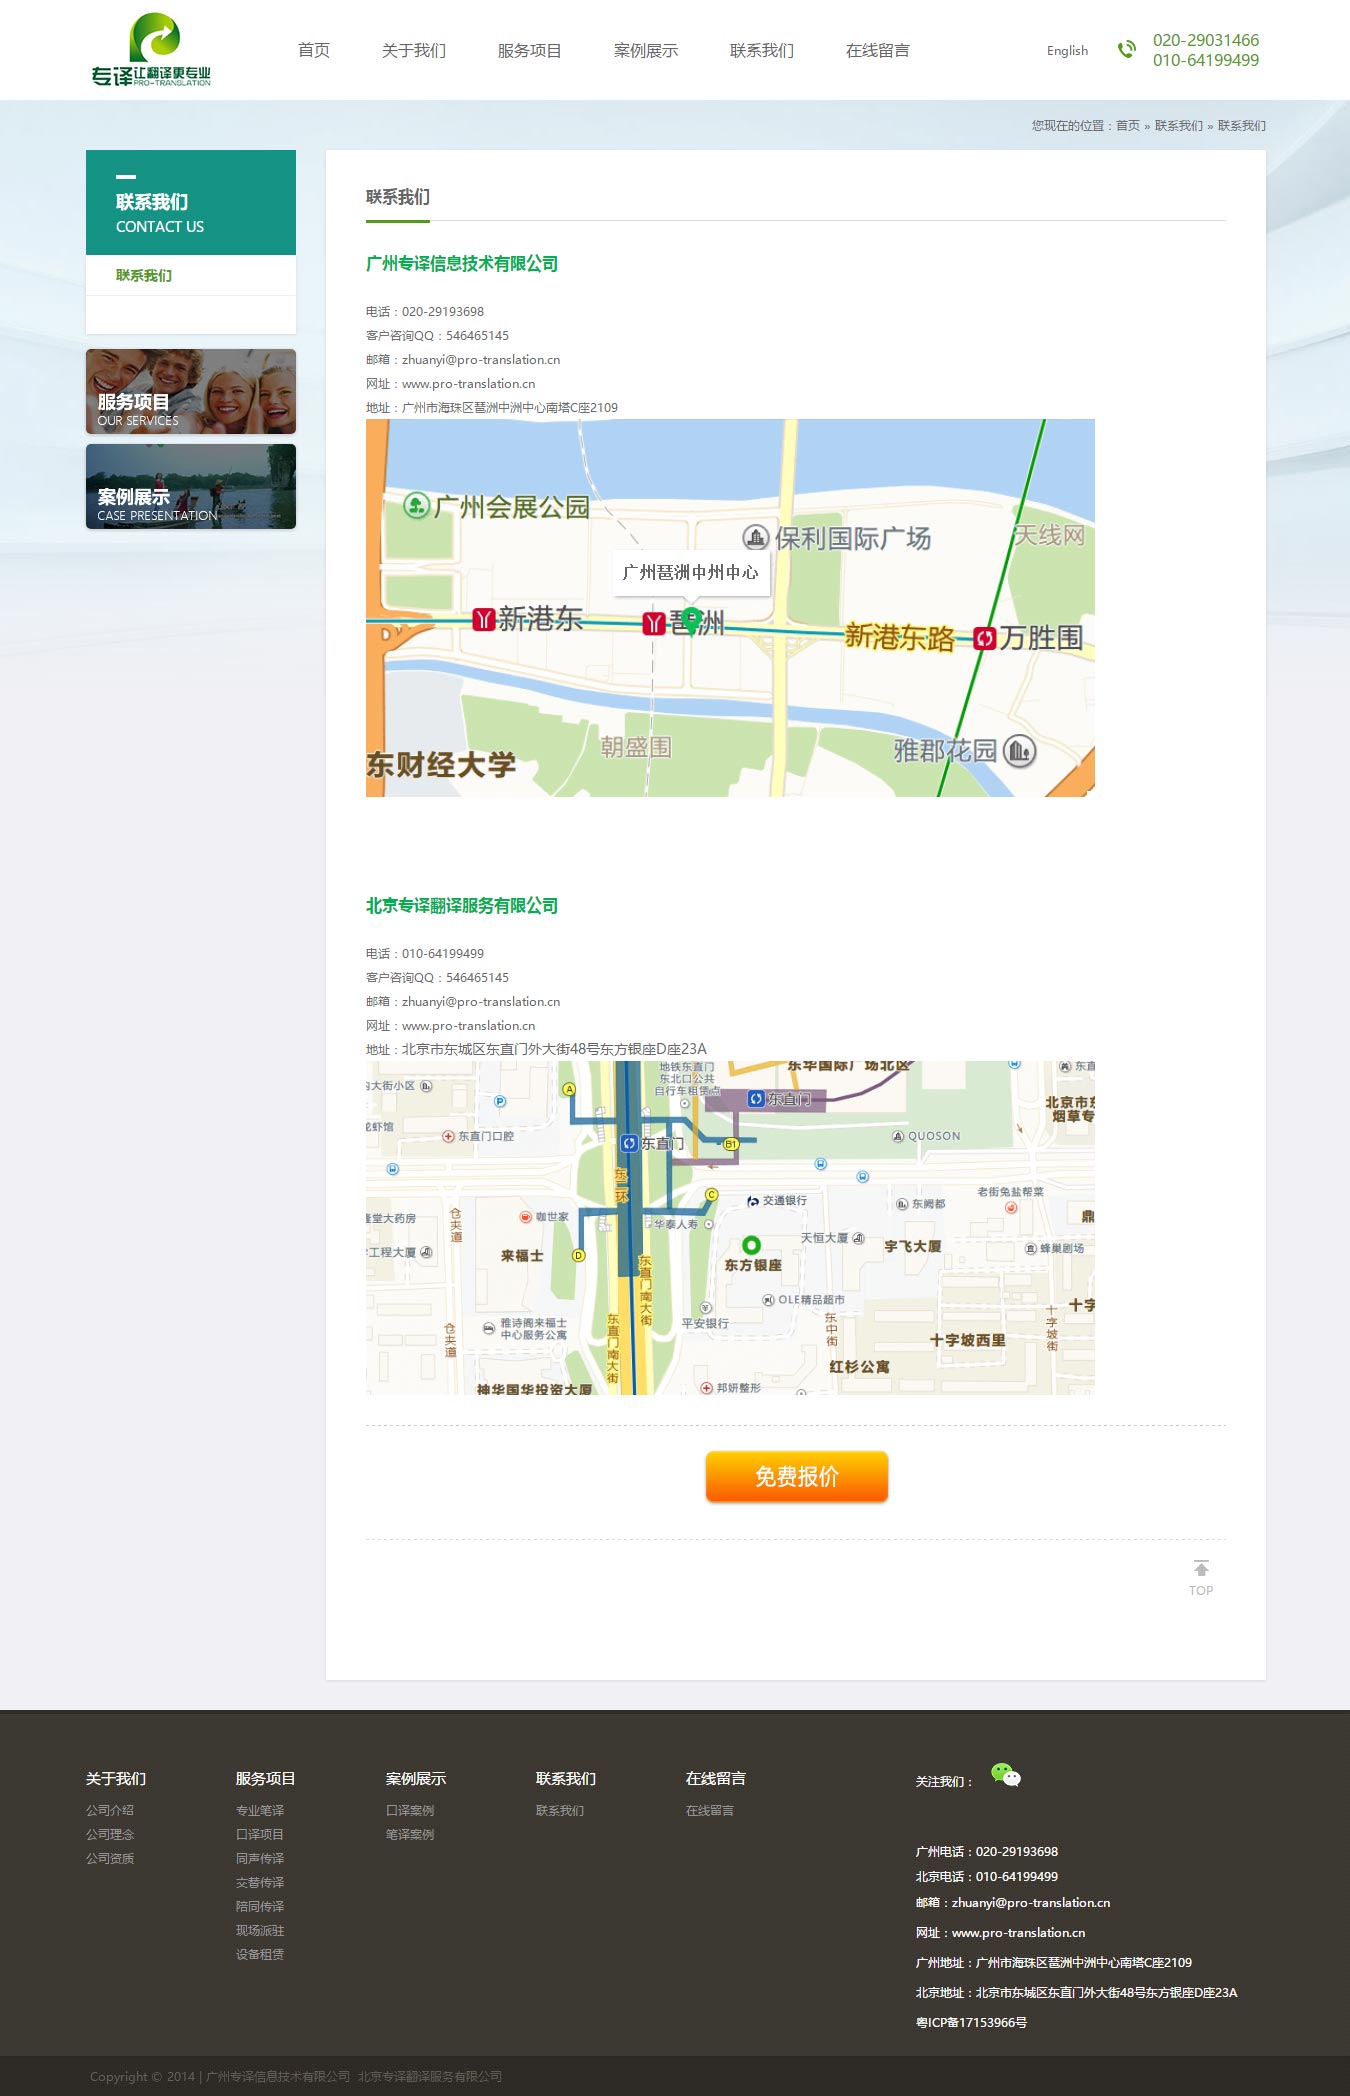Click the 万胜围 metro transfer icon

click(x=984, y=638)
